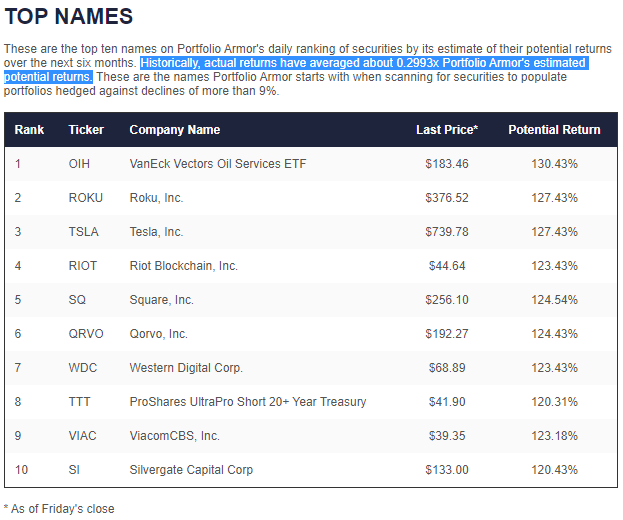
Task: Select the ROKU ticker cell
Action: (x=85, y=198)
